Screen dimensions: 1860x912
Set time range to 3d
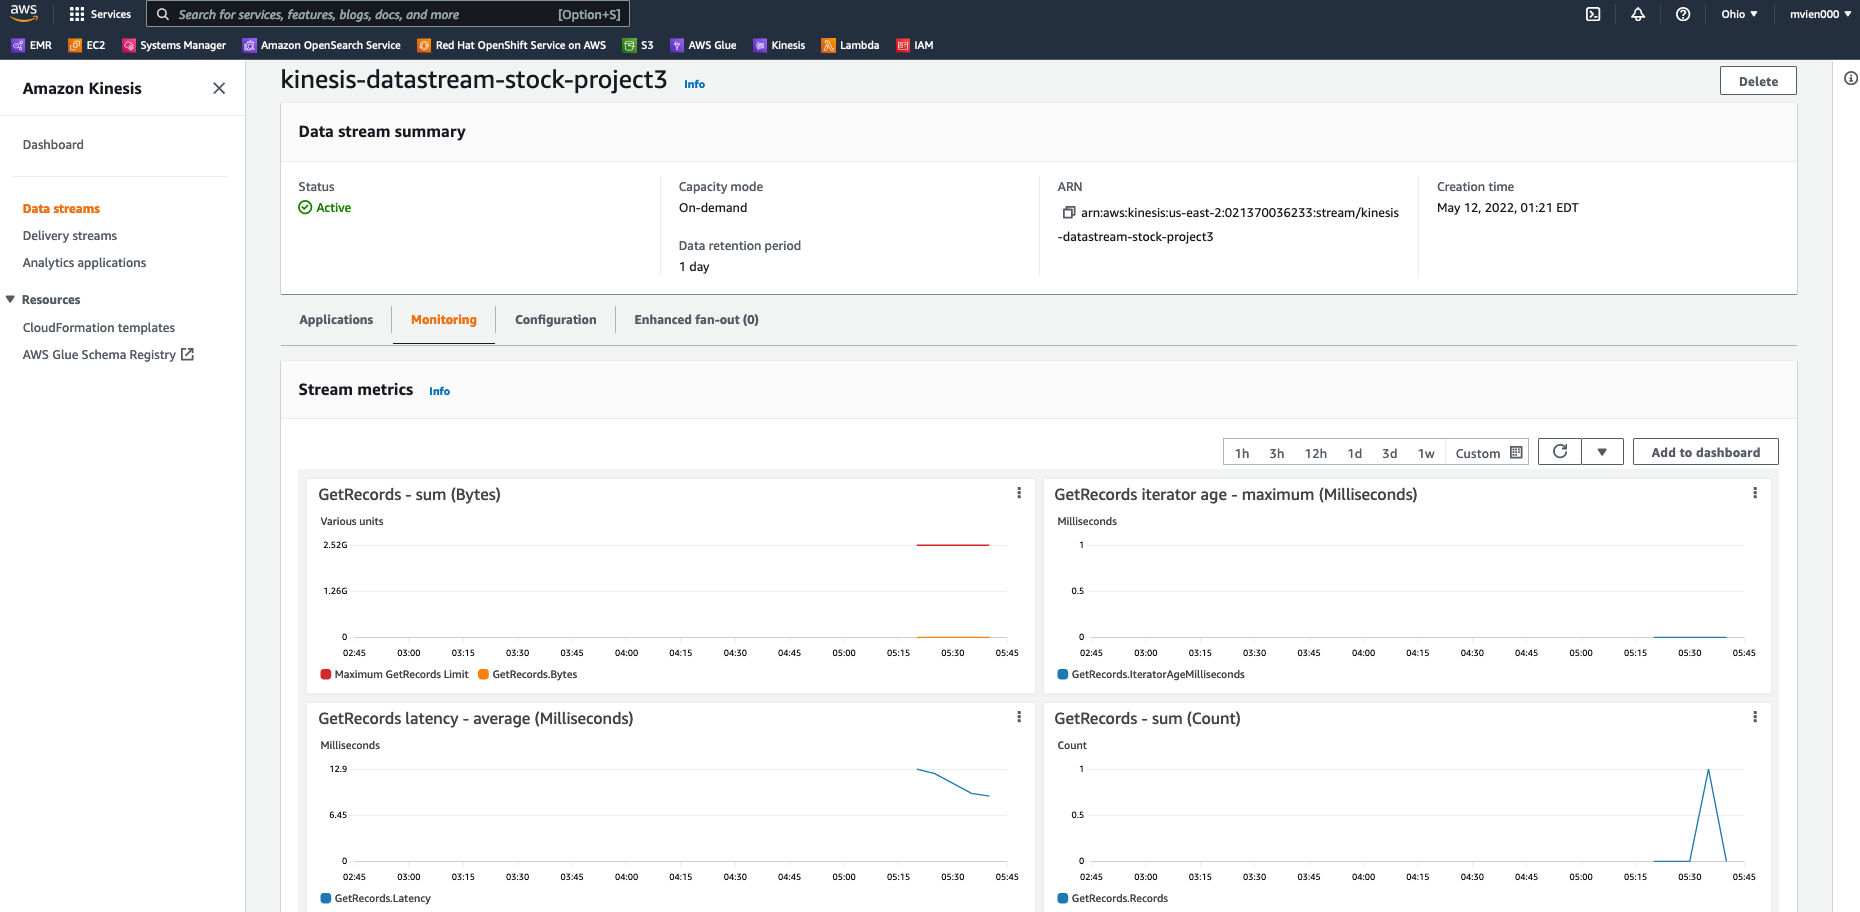1390,453
